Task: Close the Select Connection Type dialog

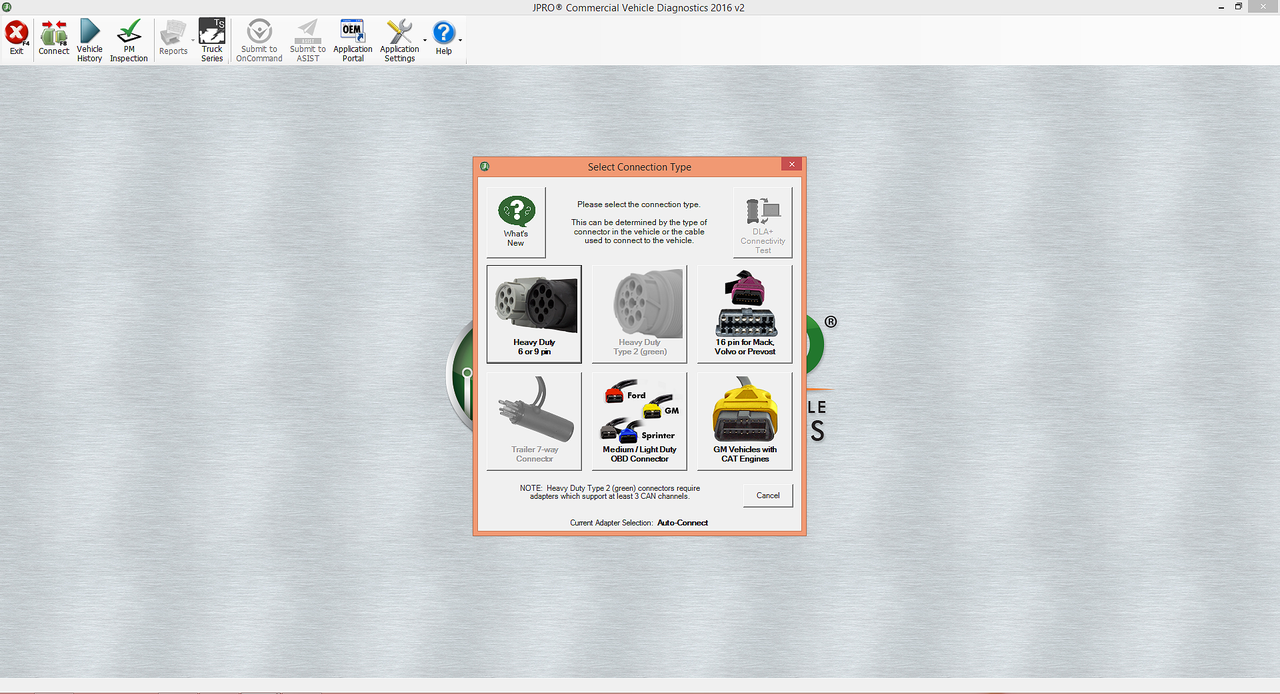Action: coord(791,165)
